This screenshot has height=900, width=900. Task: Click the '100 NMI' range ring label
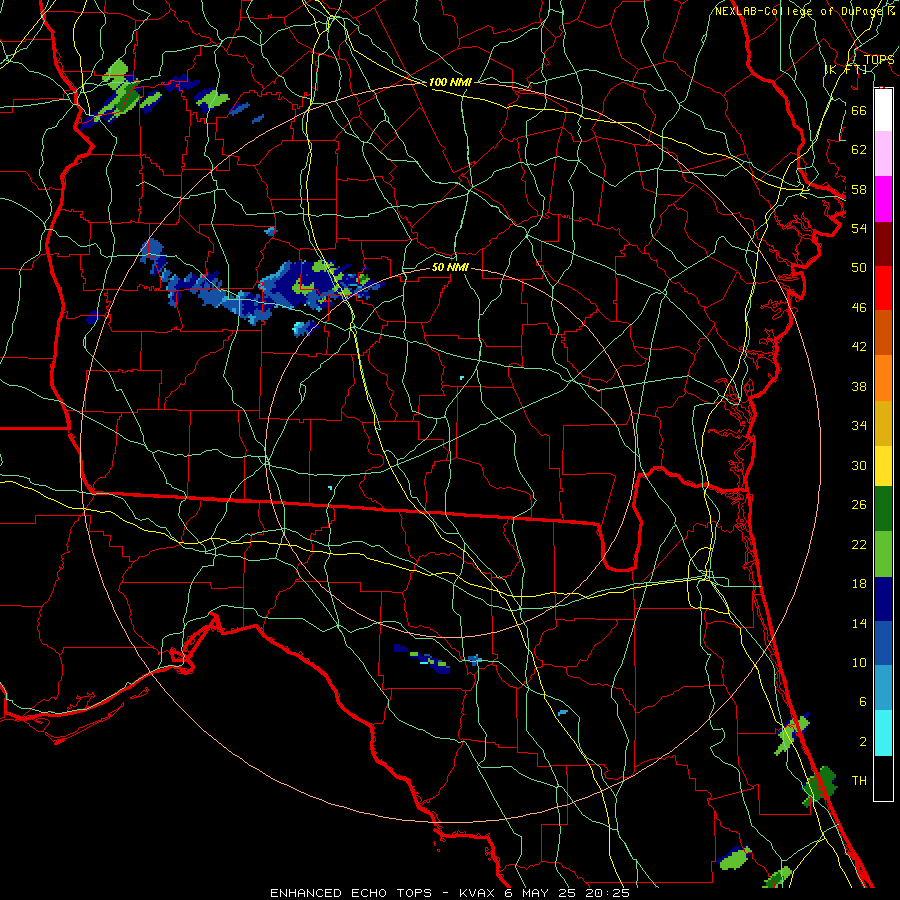(450, 82)
